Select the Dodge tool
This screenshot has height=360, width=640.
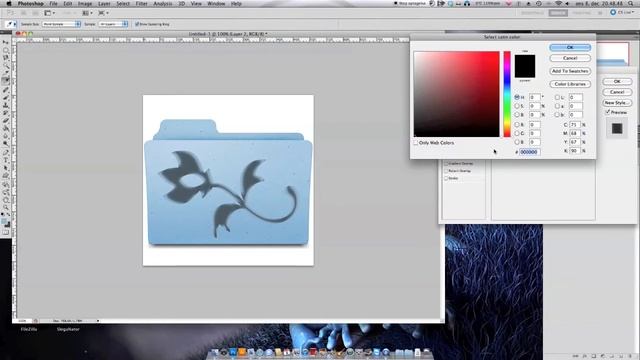pyautogui.click(x=6, y=144)
